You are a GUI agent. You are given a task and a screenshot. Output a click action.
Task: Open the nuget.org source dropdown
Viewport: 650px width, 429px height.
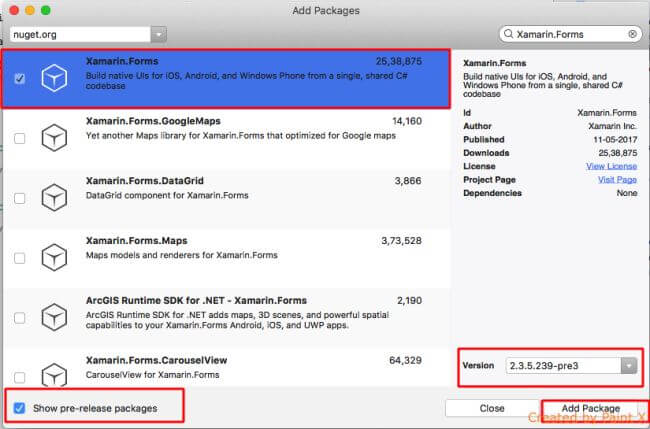click(x=159, y=34)
